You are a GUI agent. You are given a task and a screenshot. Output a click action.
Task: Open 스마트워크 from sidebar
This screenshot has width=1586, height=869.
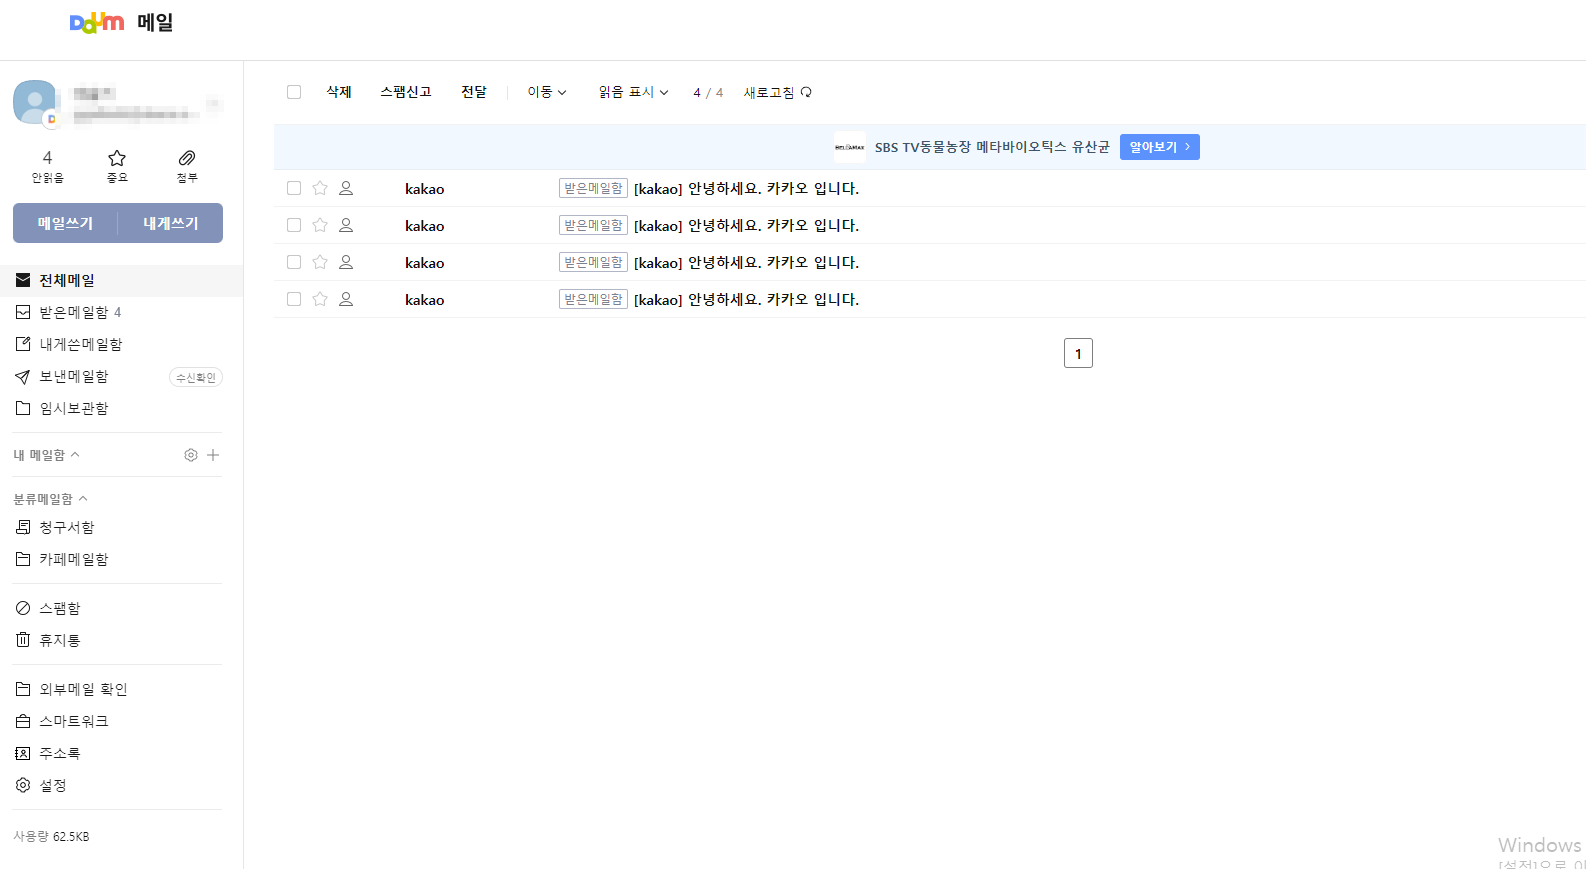(x=73, y=722)
